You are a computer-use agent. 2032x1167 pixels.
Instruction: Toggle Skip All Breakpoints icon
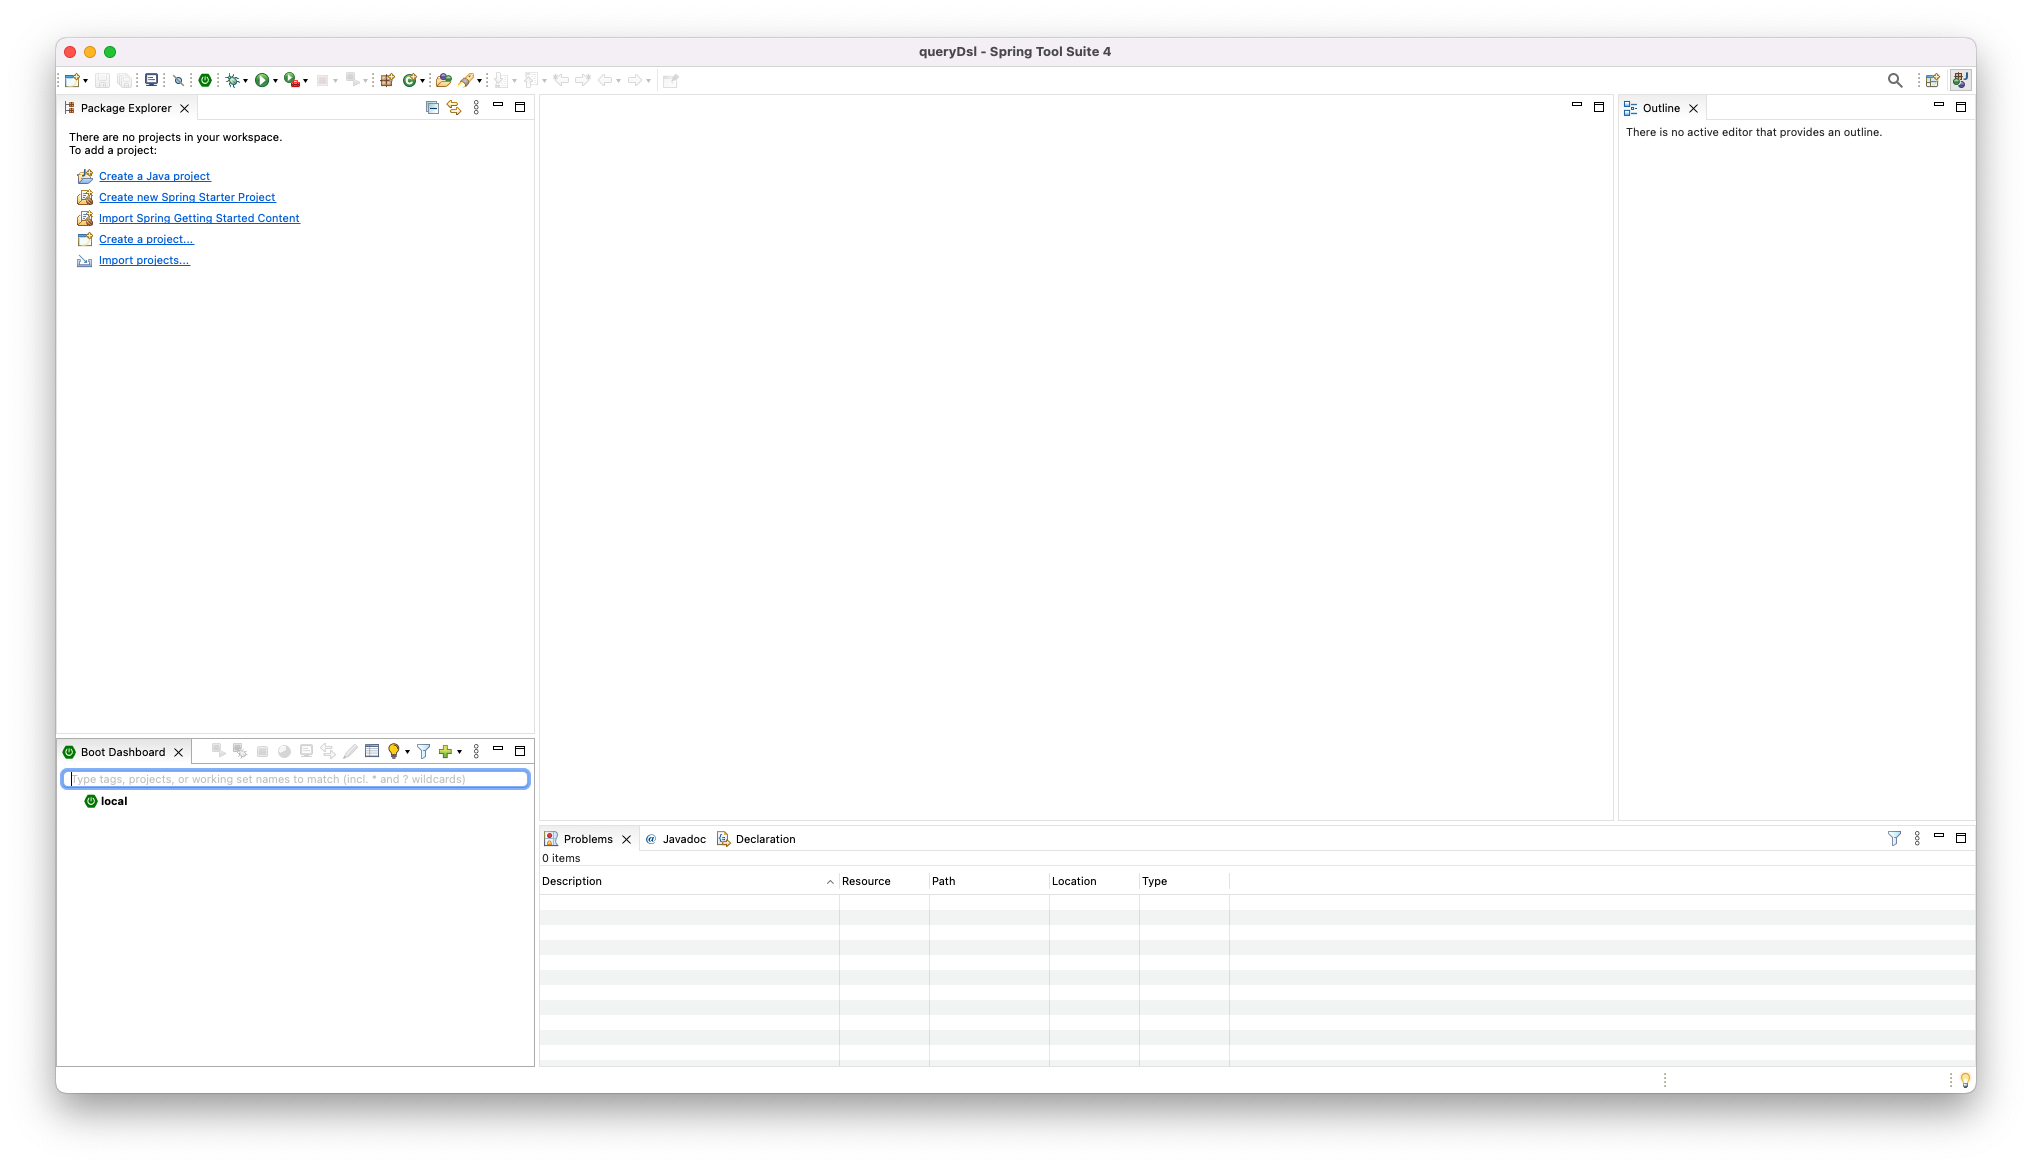(179, 80)
